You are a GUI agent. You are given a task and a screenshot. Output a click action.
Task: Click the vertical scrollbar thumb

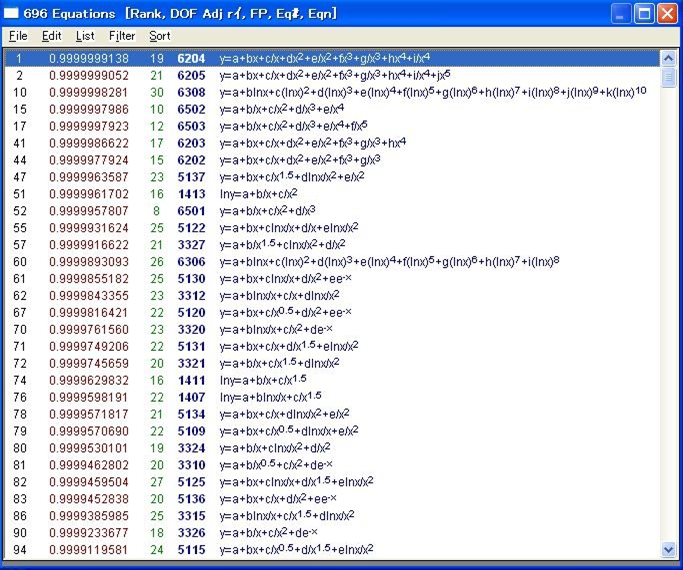point(668,77)
